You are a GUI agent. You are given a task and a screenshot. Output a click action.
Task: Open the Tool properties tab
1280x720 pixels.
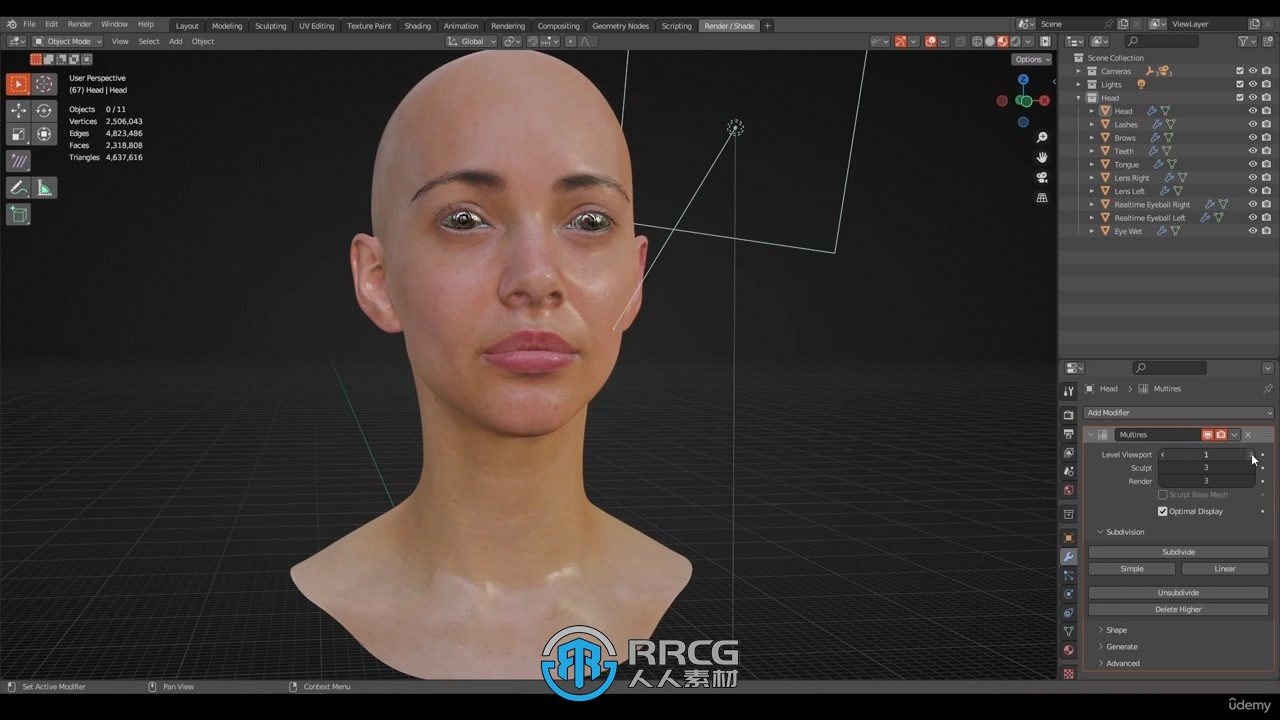(x=1068, y=391)
